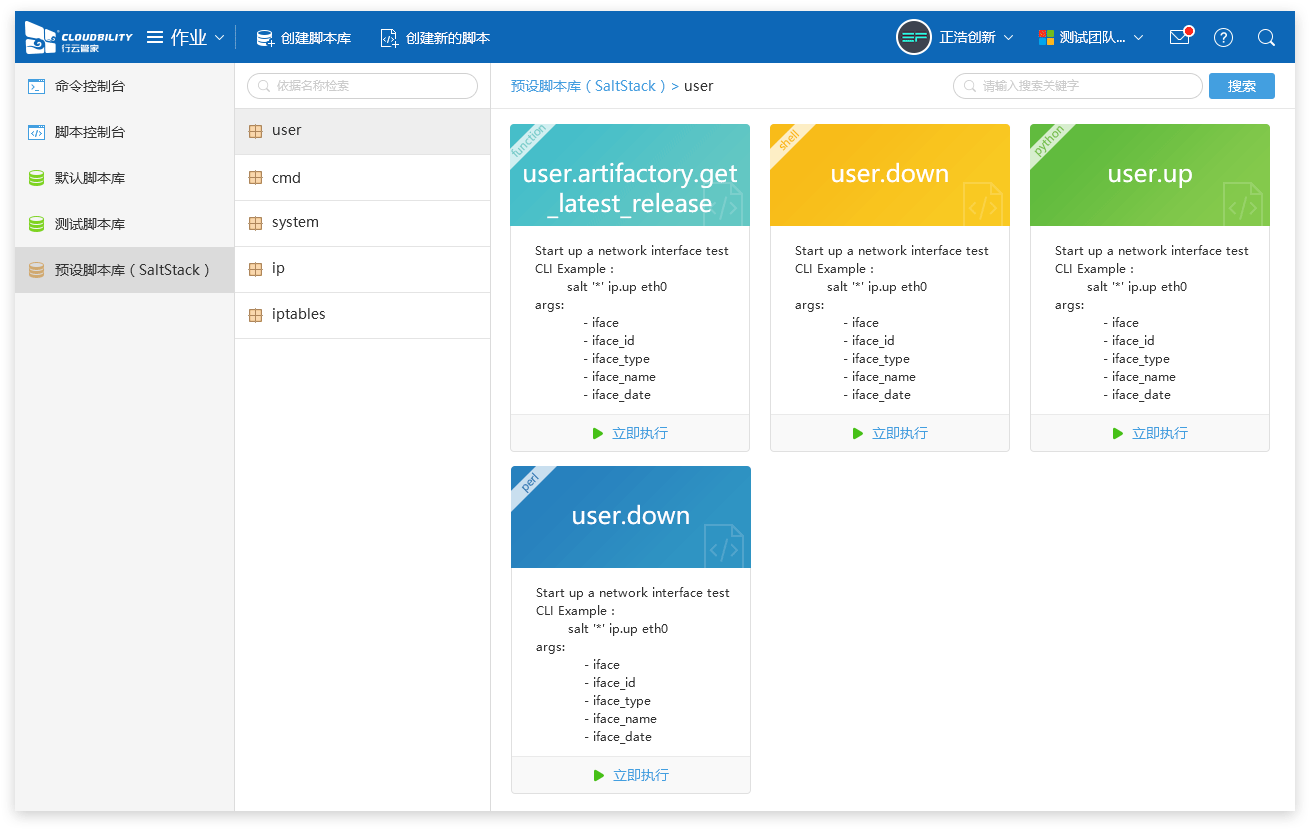This screenshot has width=1311, height=831.
Task: Select 默认脚本库 in sidebar
Action: point(90,178)
